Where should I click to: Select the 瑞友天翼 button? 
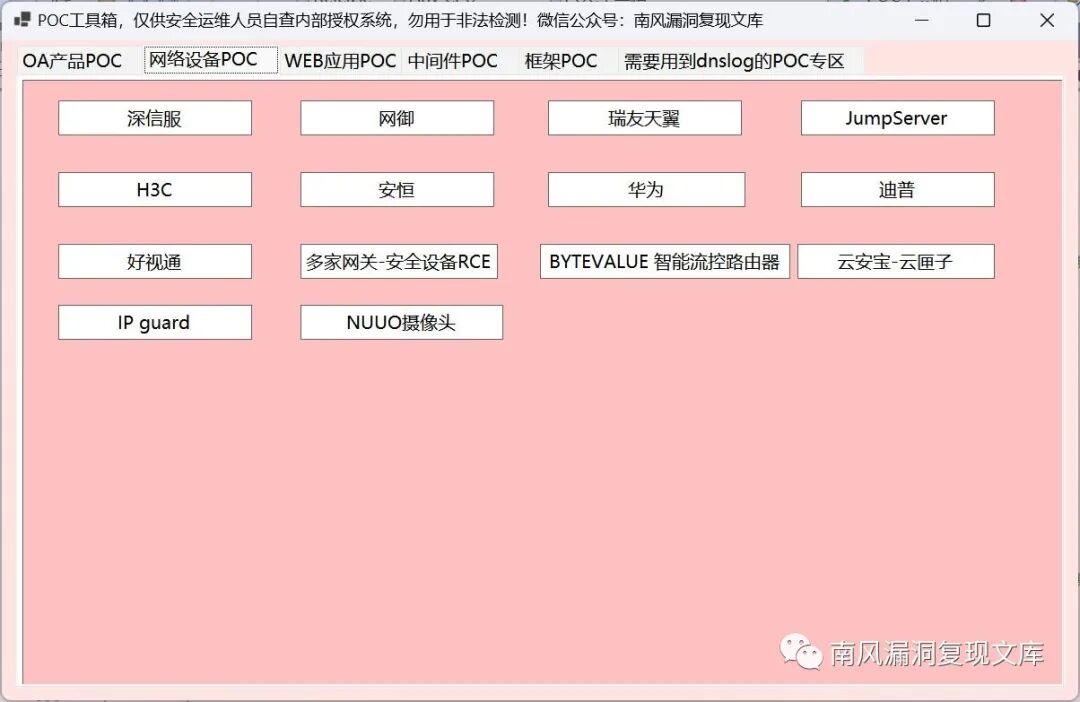pyautogui.click(x=645, y=118)
